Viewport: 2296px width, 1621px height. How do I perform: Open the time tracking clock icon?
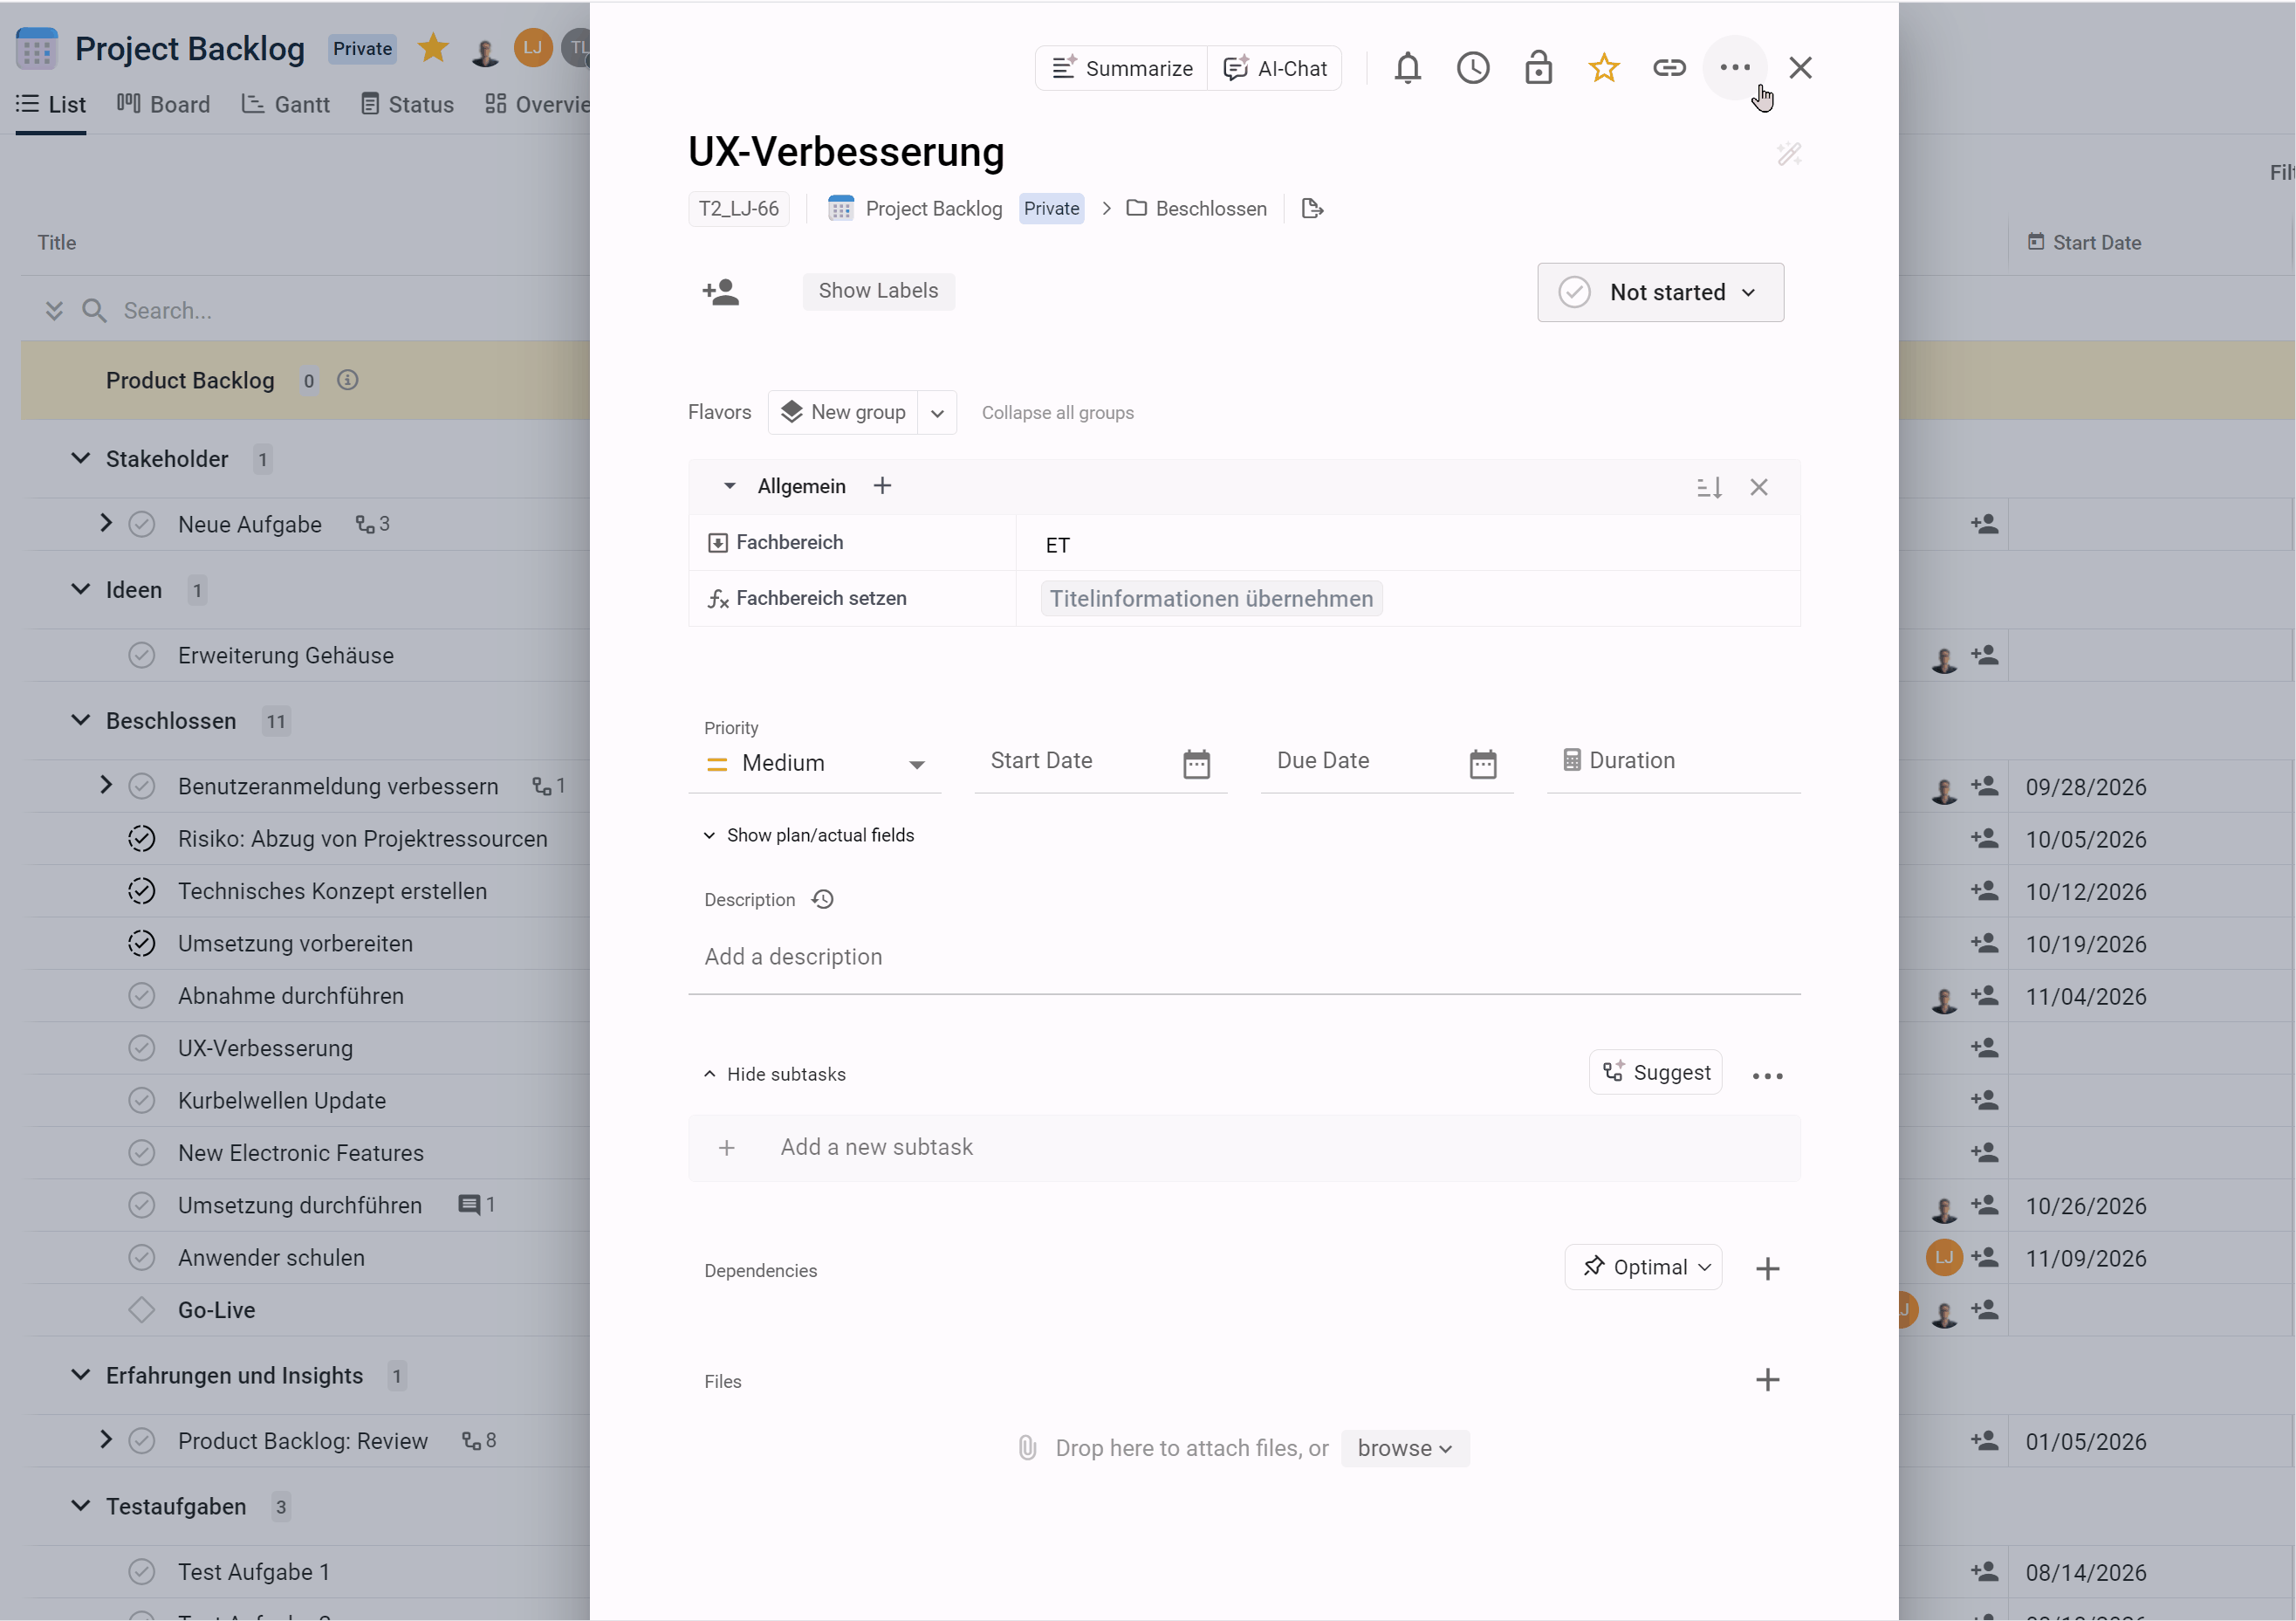coord(1472,68)
